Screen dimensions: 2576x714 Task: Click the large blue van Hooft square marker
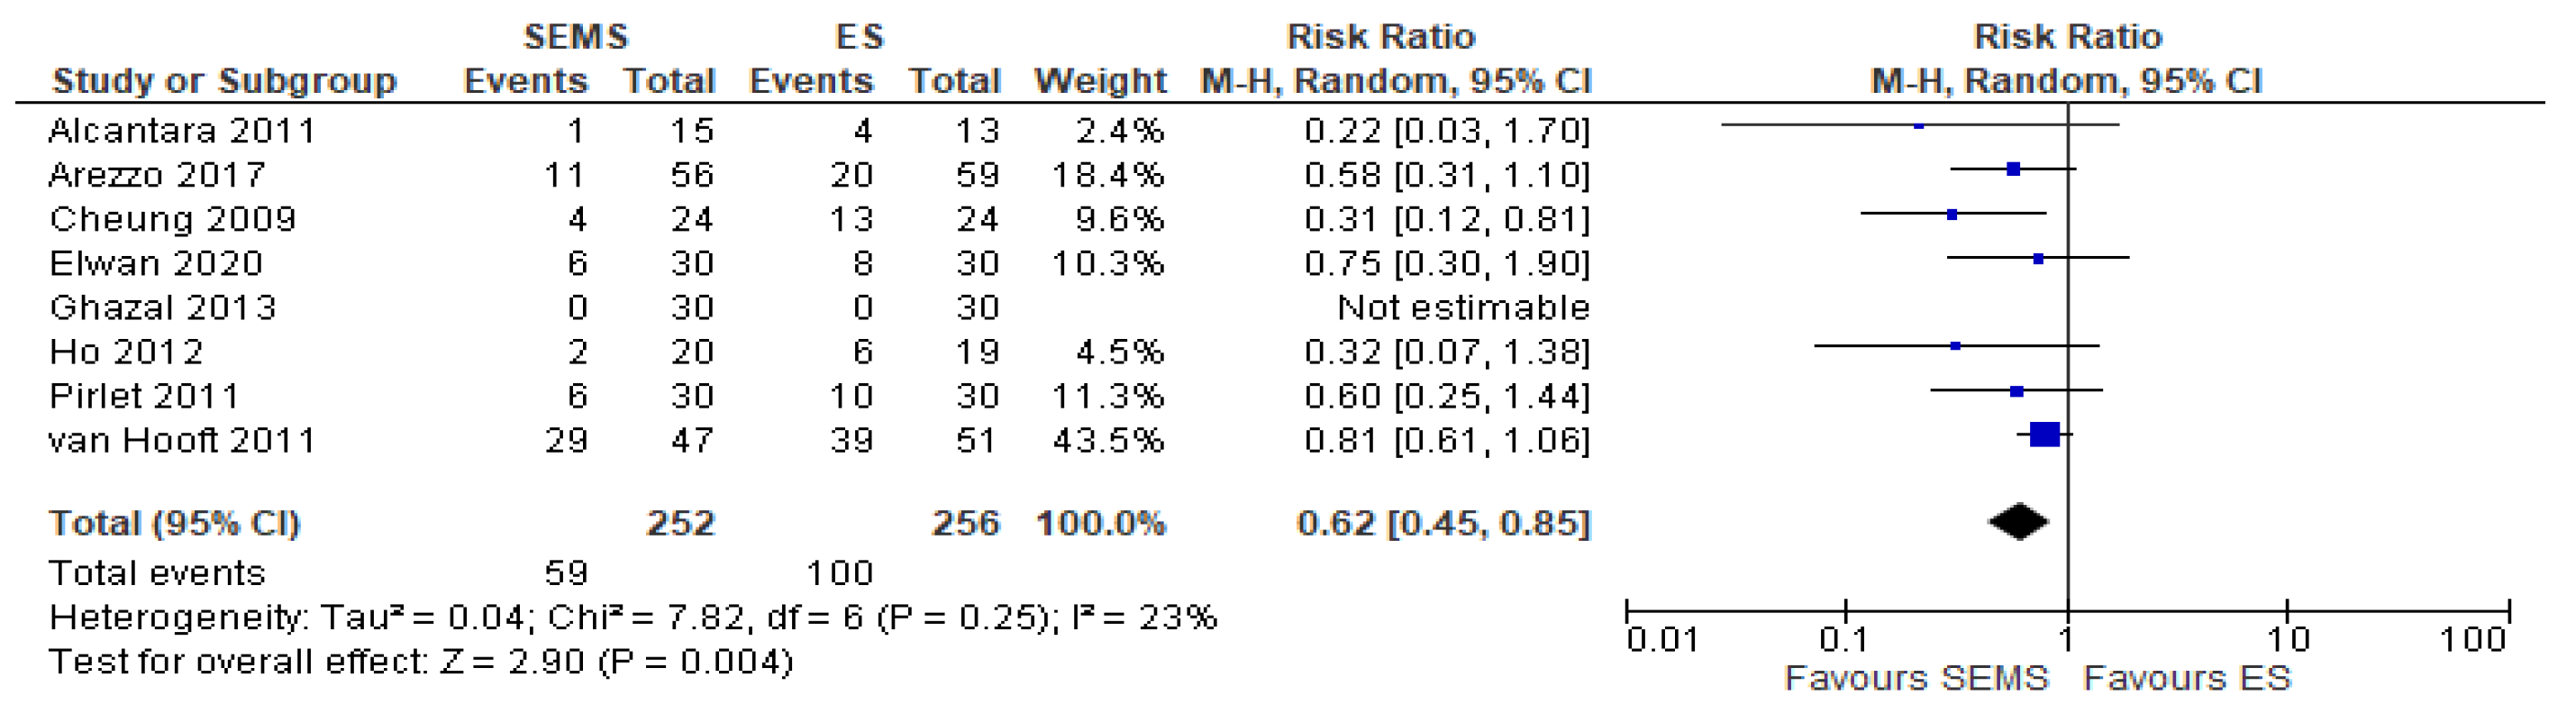pos(2045,434)
